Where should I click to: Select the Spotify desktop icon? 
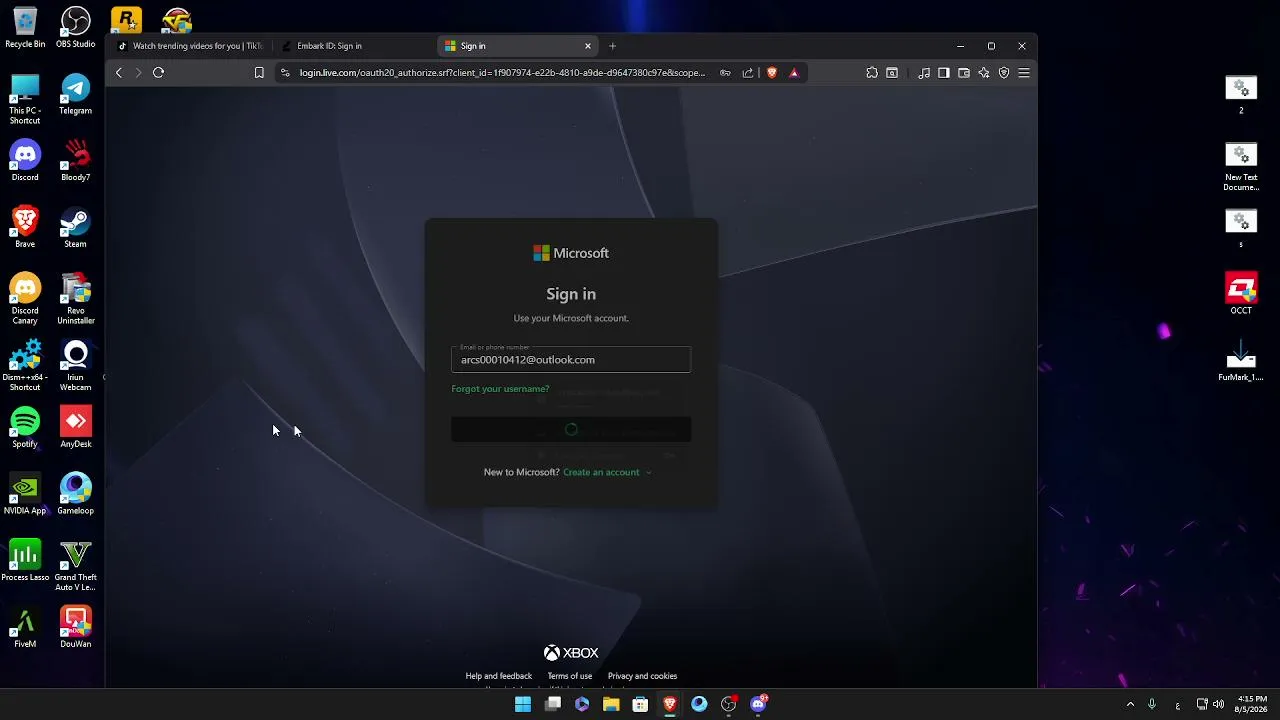point(25,428)
